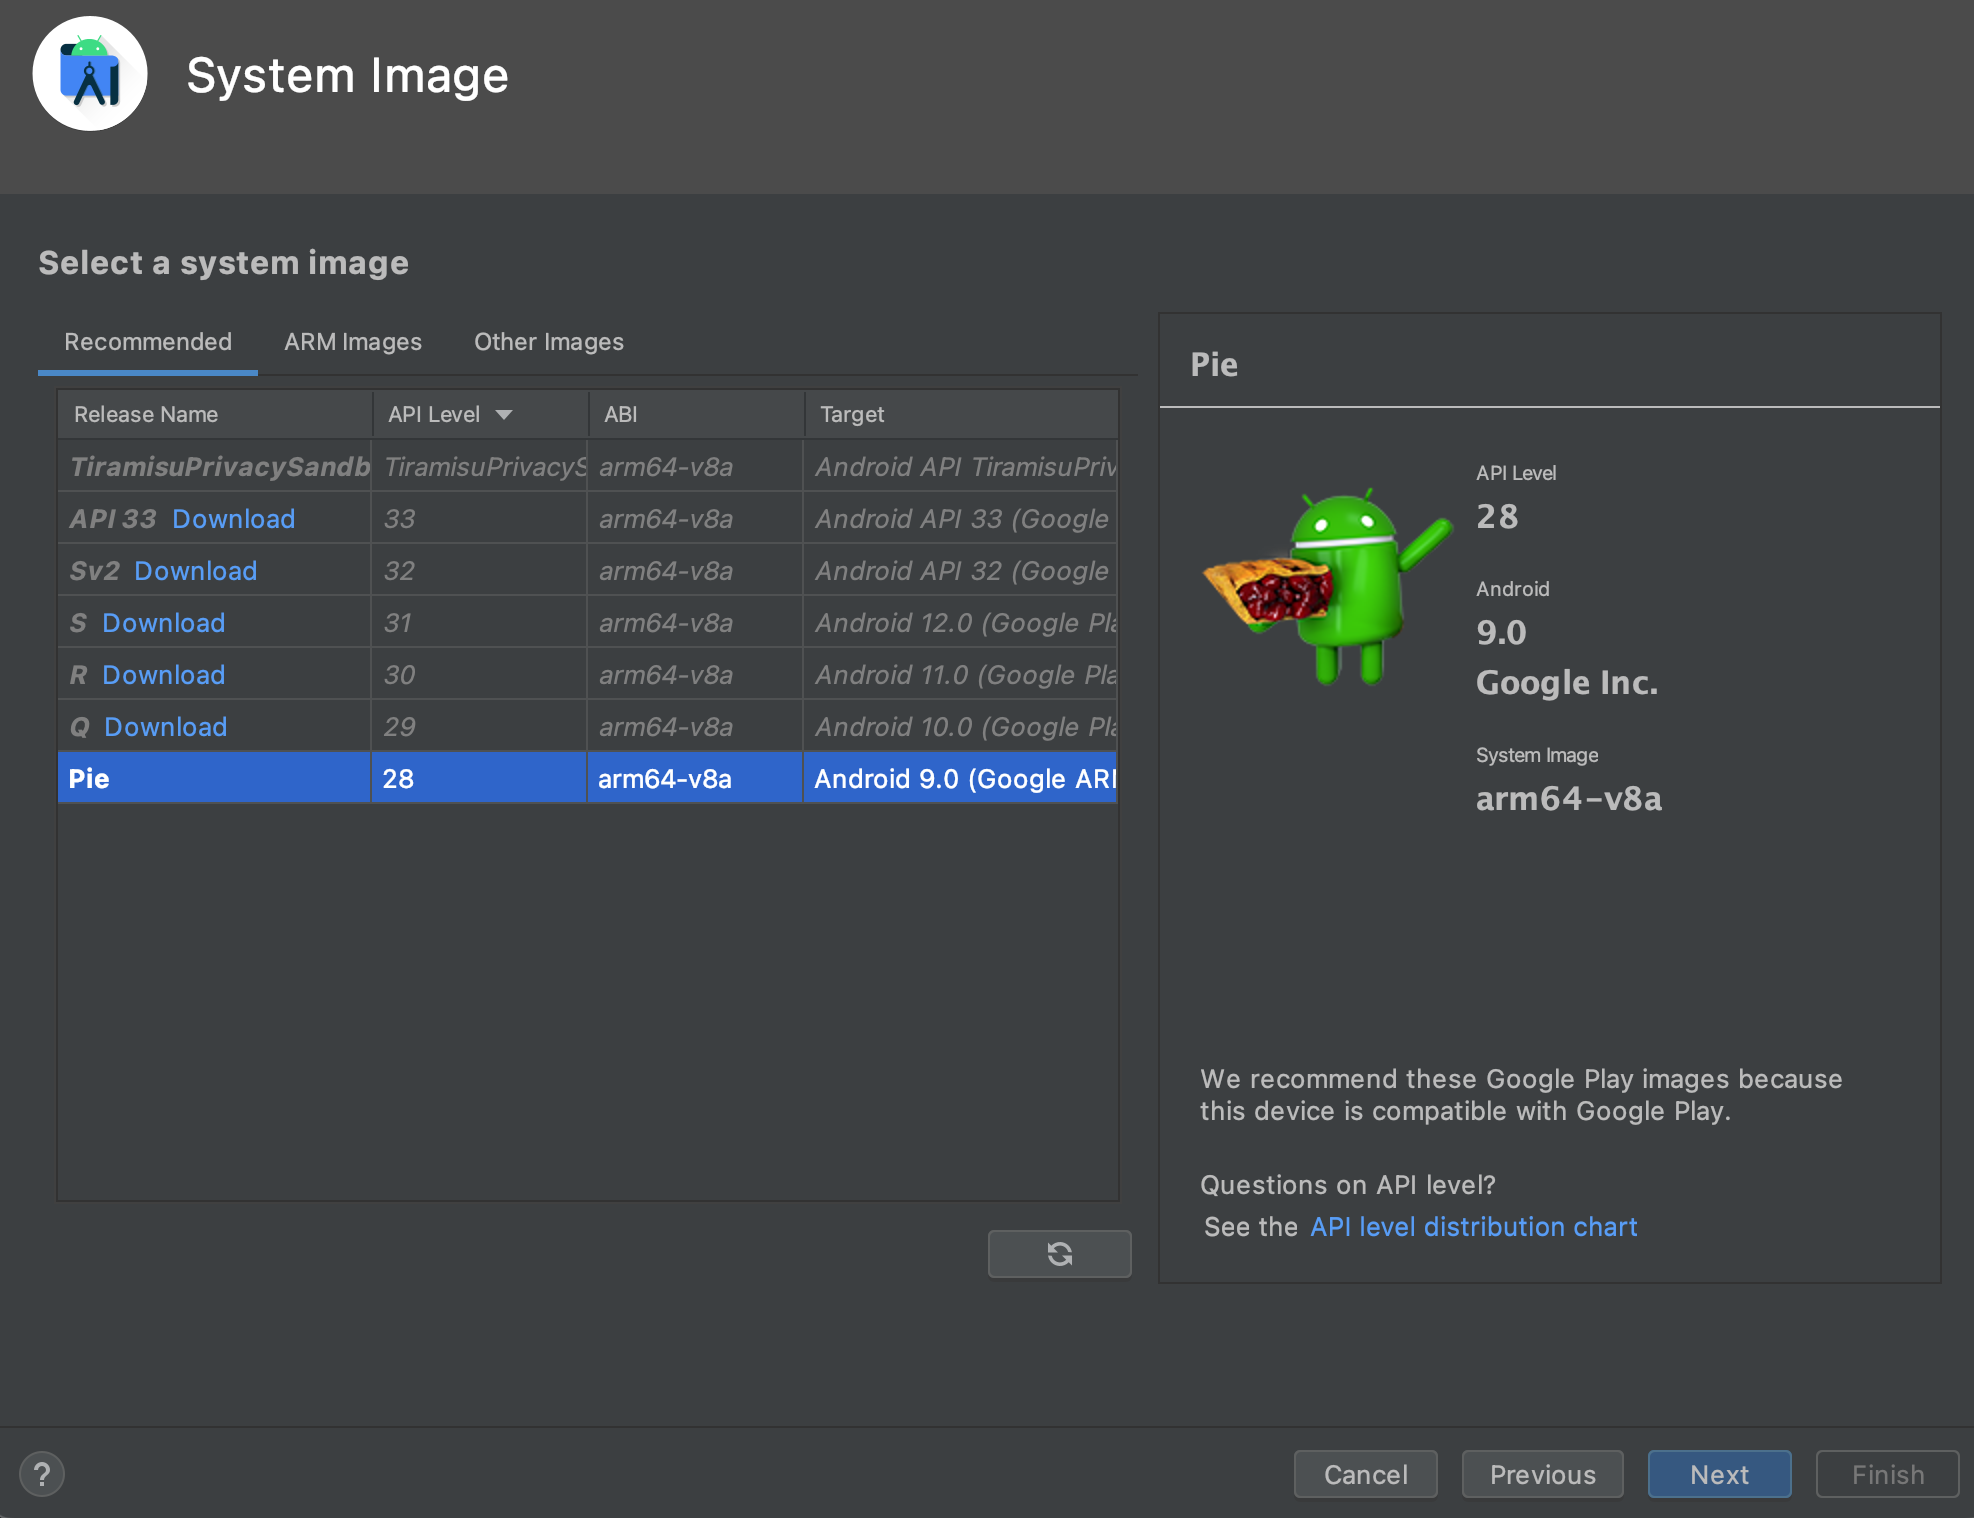This screenshot has width=1974, height=1518.
Task: Click Android 10.0 target cell
Action: click(961, 727)
